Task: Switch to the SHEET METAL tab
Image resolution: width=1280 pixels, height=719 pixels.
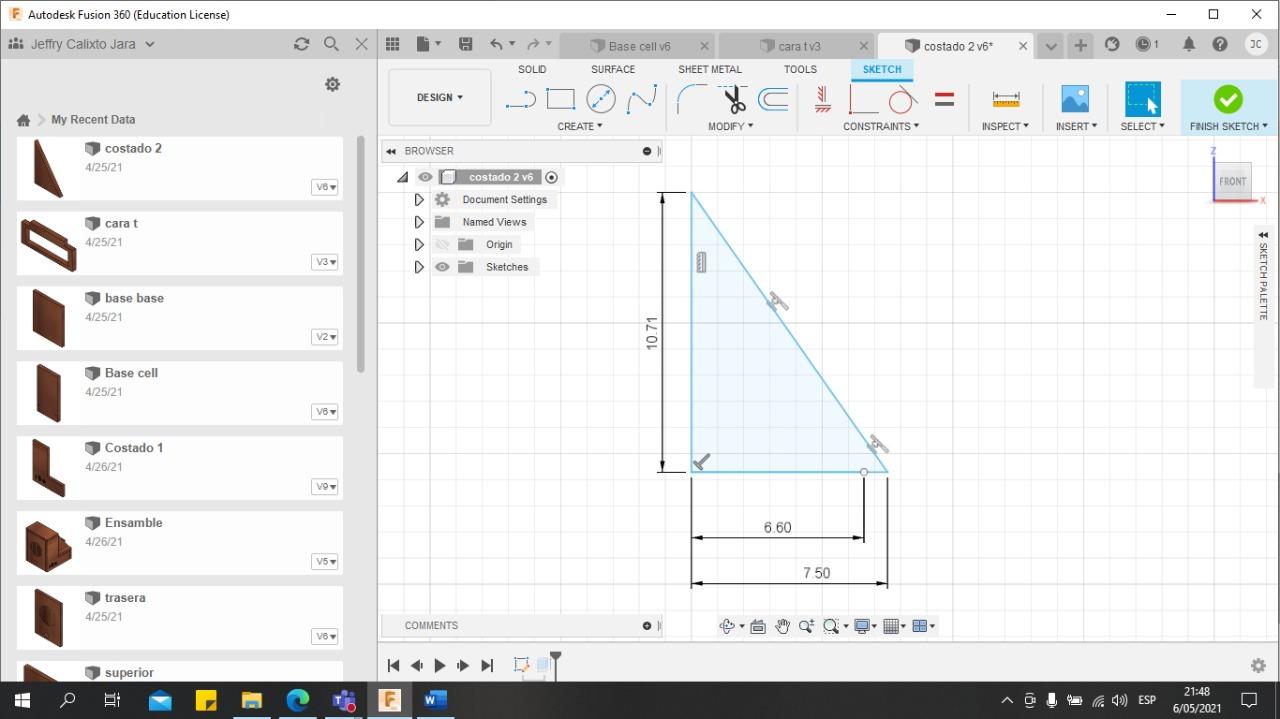Action: 710,69
